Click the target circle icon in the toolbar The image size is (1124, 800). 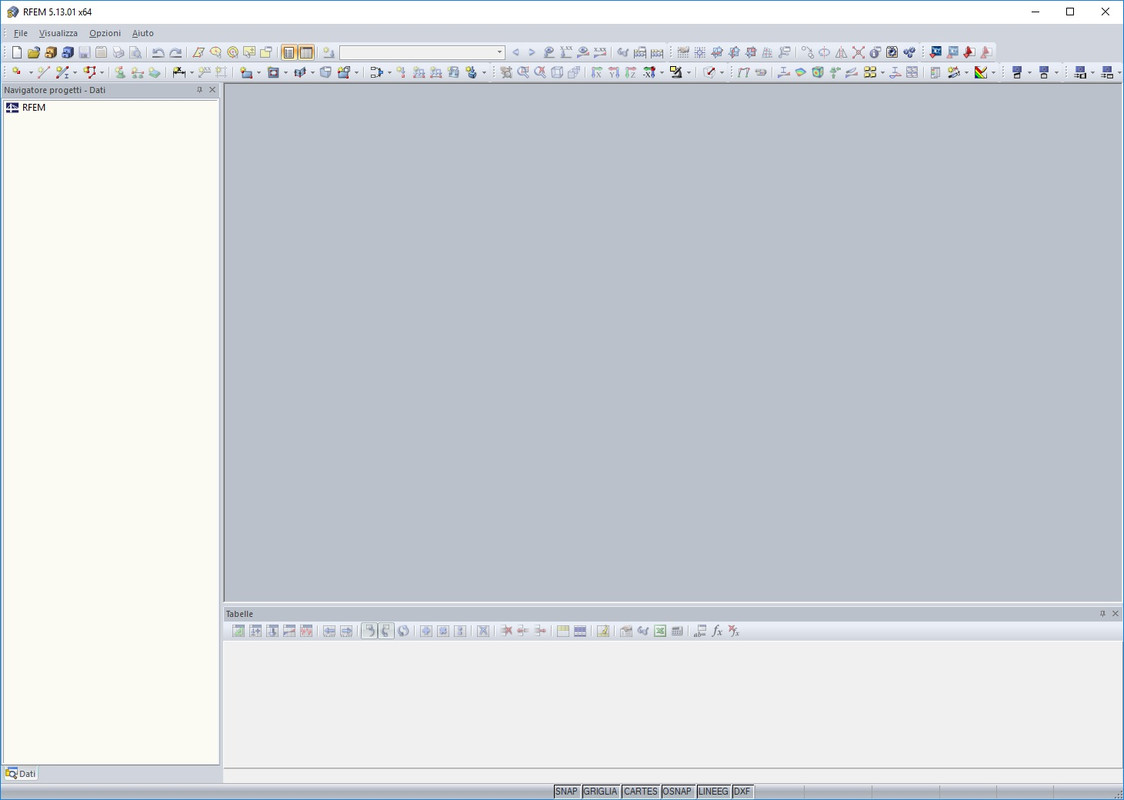click(232, 52)
